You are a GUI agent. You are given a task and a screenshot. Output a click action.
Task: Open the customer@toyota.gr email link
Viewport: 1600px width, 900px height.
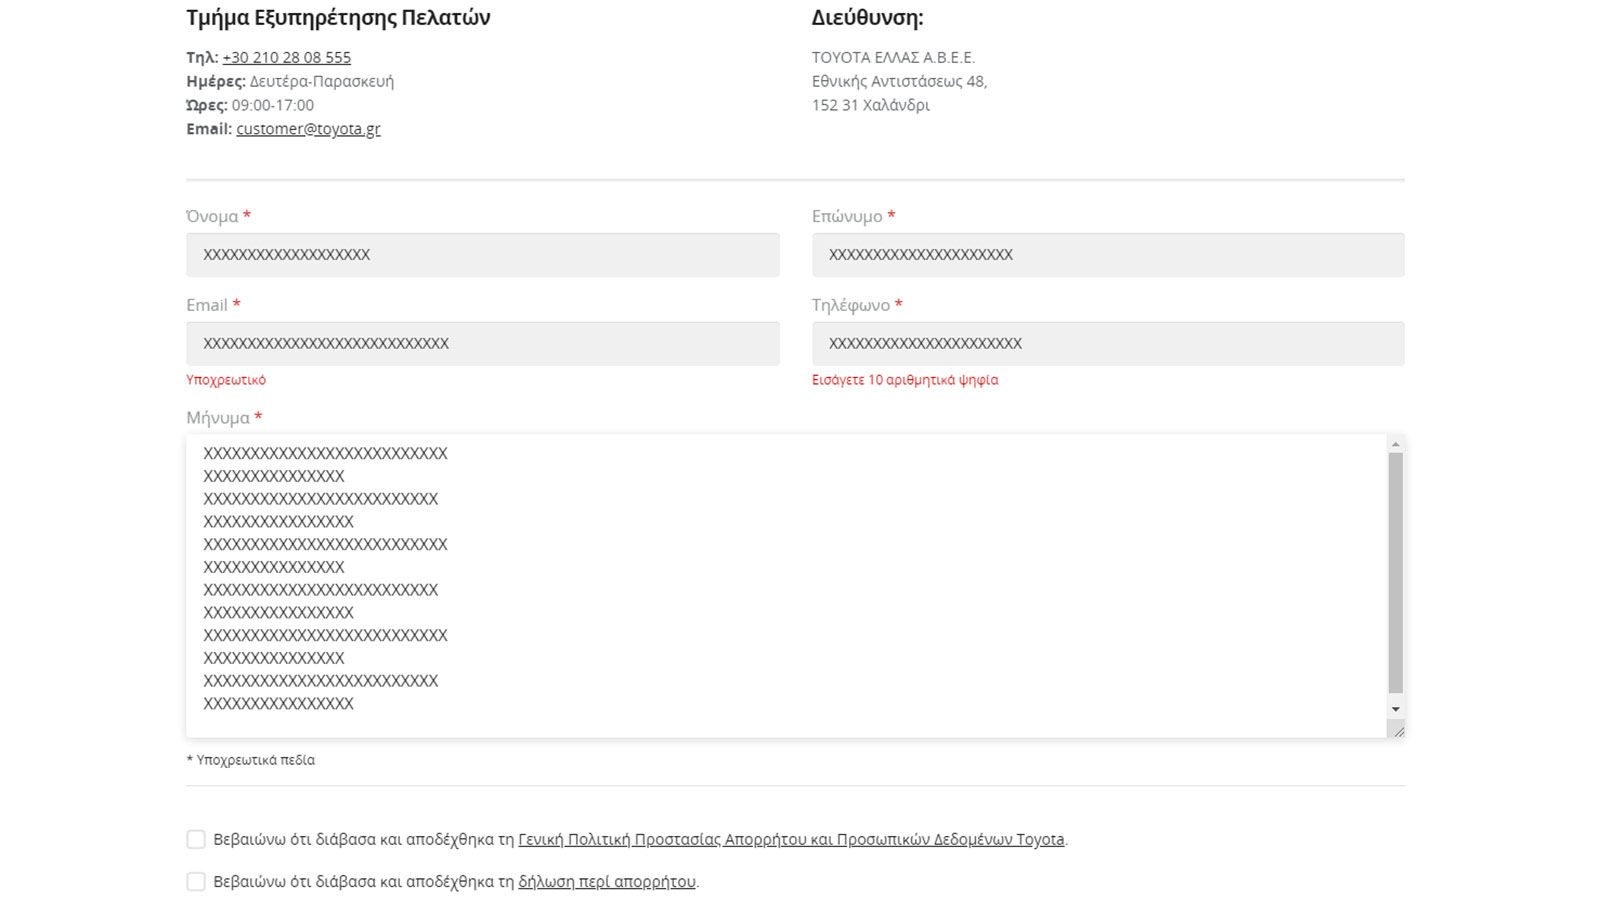(x=308, y=128)
